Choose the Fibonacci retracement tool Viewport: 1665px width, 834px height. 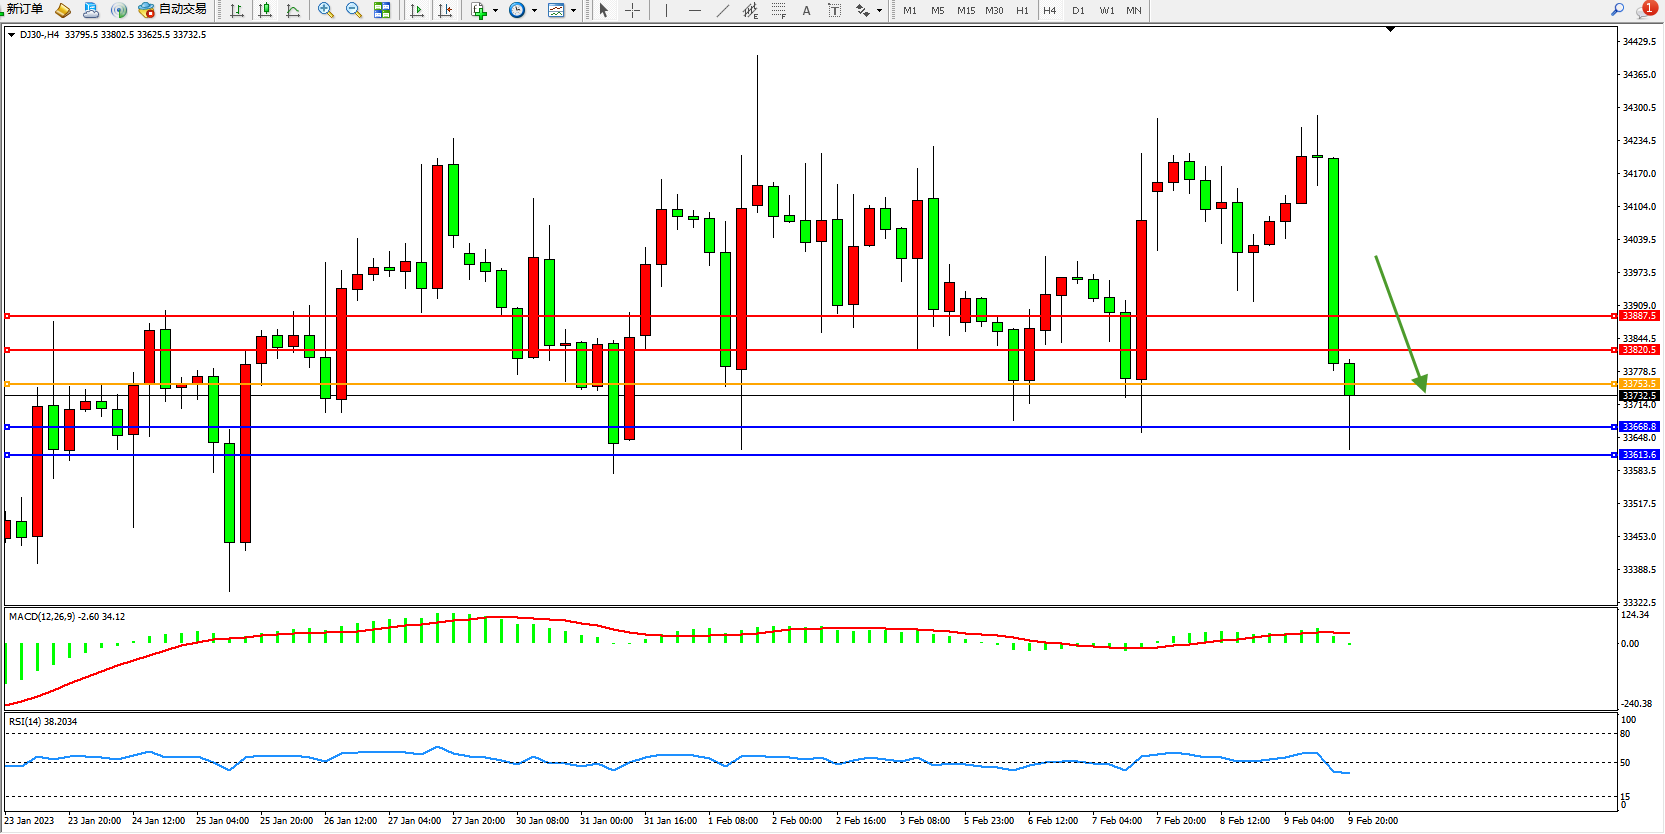click(x=778, y=10)
